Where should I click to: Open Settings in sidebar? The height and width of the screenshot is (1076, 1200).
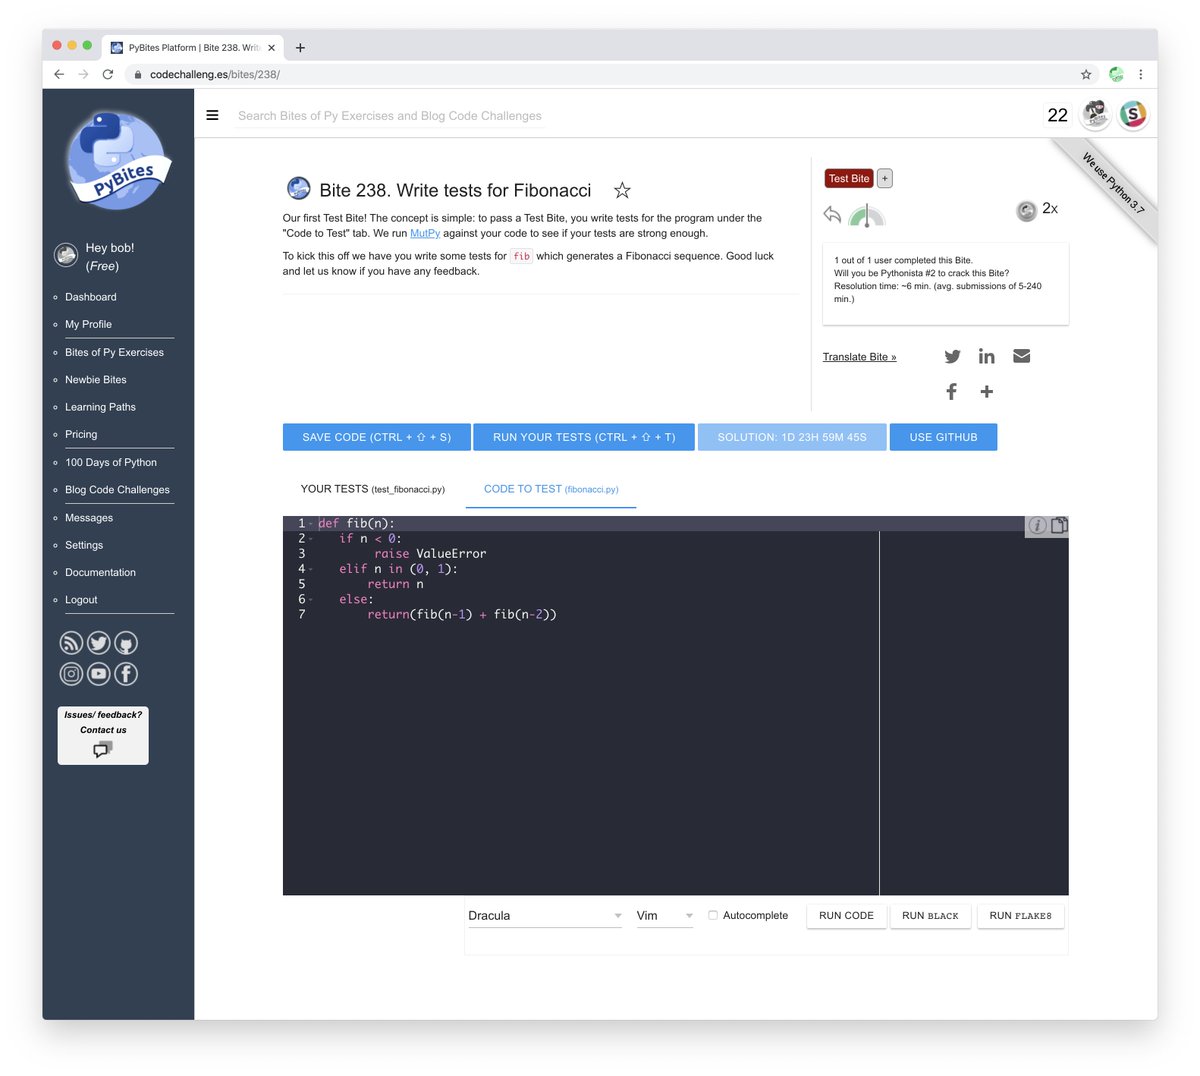click(x=84, y=545)
